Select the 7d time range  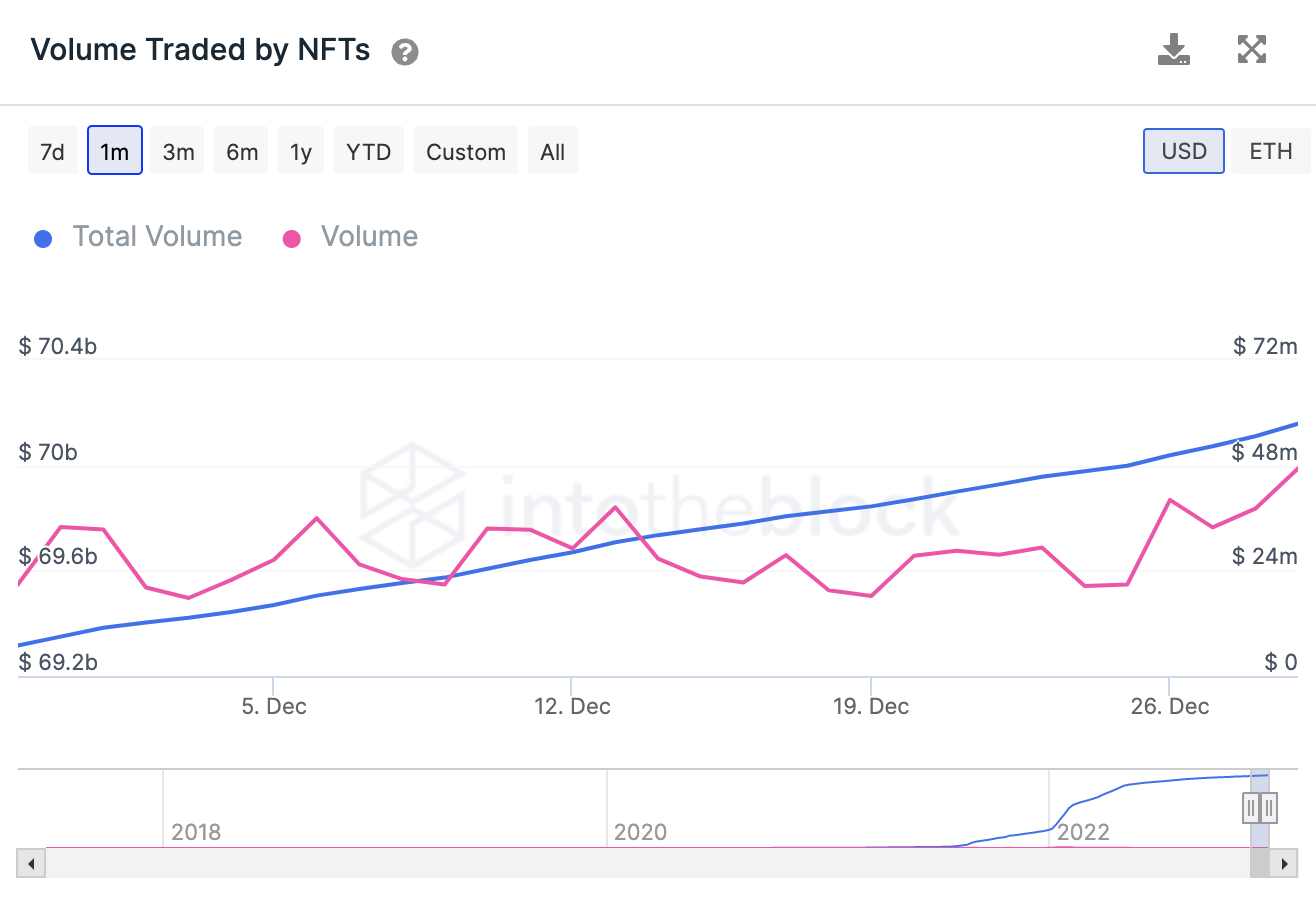point(52,150)
